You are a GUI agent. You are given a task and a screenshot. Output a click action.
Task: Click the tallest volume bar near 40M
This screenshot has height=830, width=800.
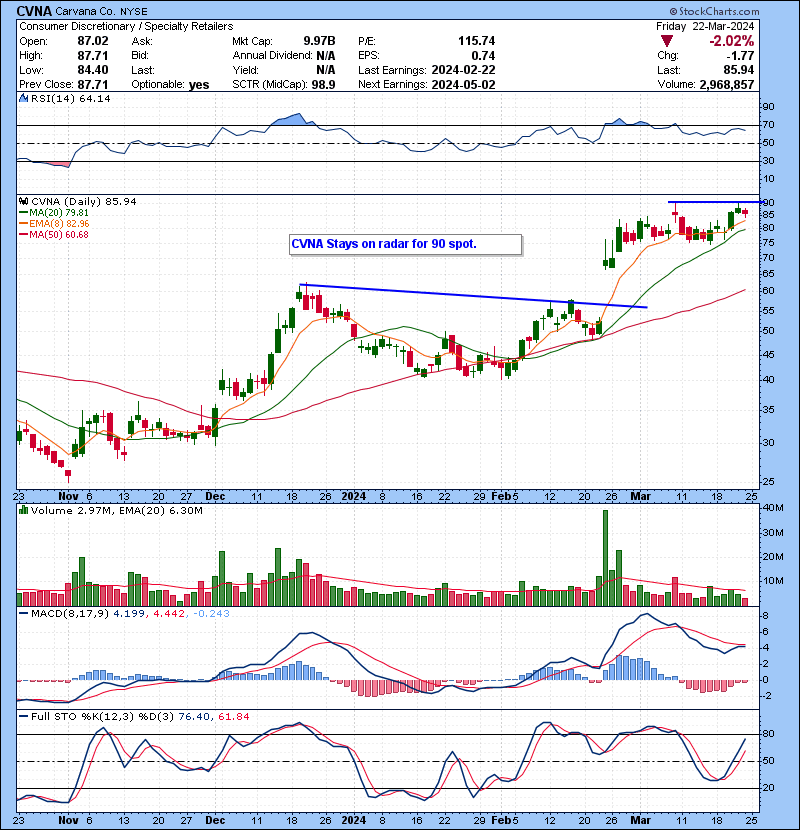[x=605, y=558]
